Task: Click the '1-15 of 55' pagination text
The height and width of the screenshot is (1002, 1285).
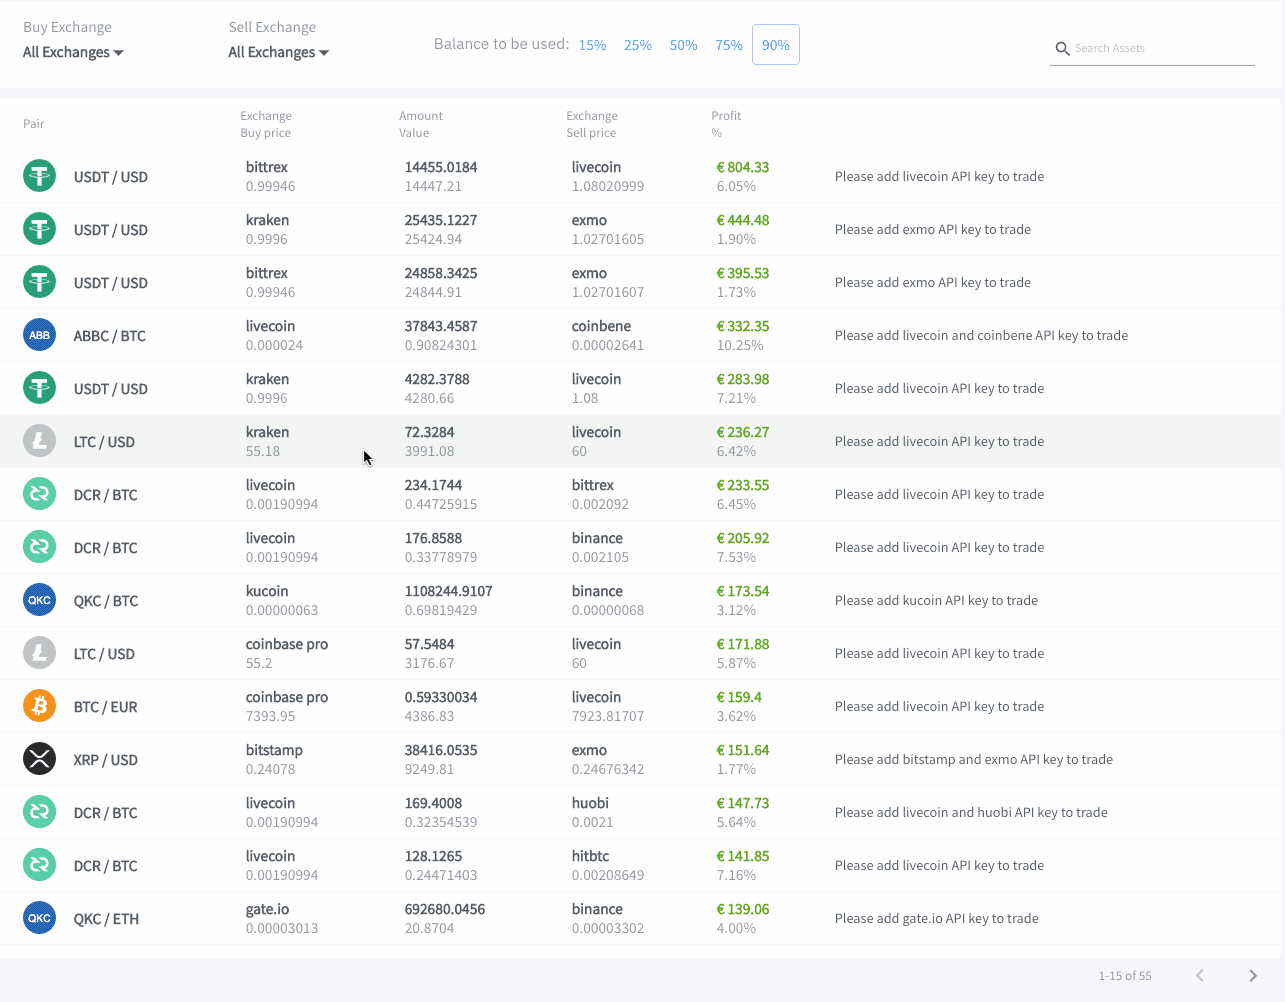Action: 1125,976
